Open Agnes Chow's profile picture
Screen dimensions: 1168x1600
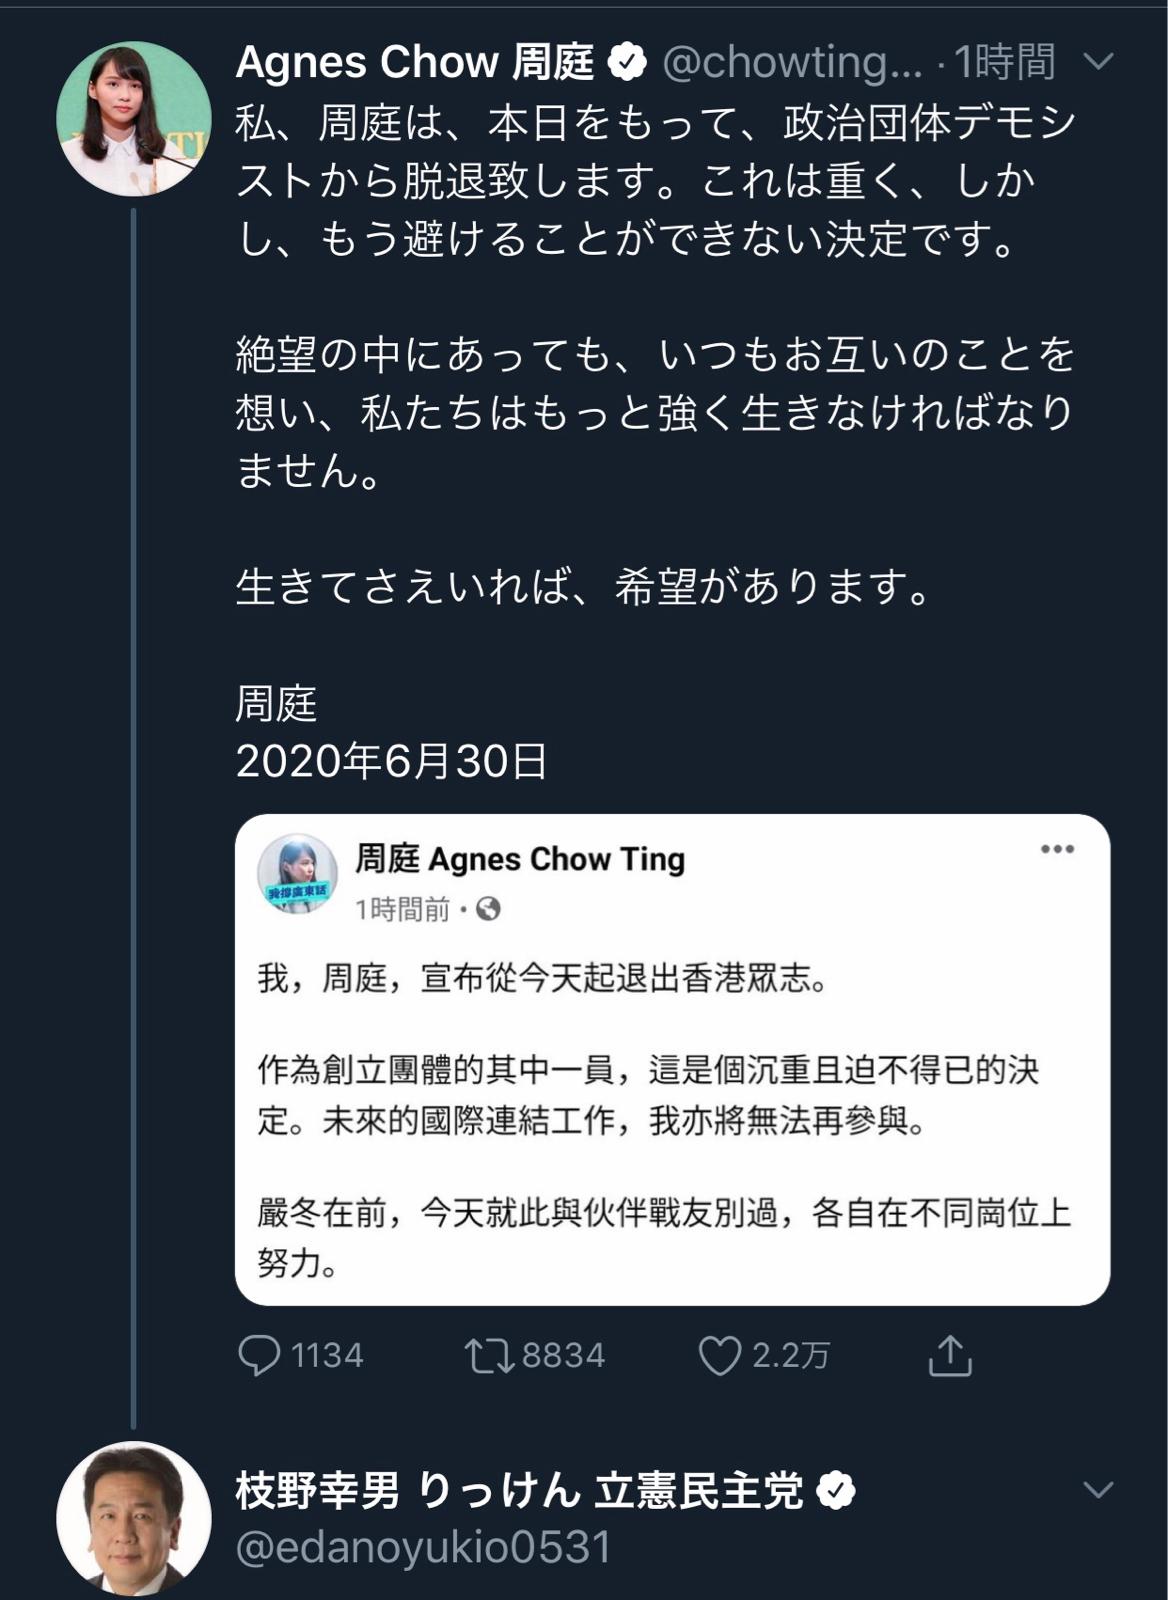pos(134,118)
